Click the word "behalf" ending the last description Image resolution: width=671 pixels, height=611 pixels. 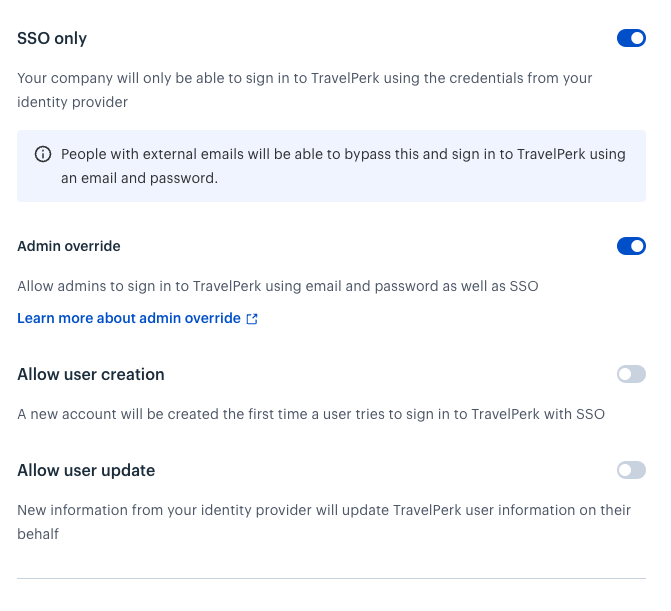[x=38, y=534]
